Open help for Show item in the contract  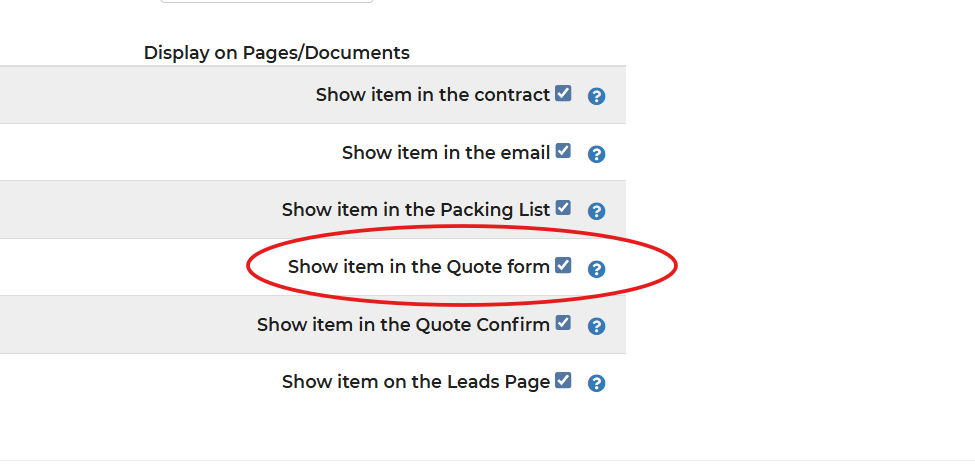tap(596, 97)
